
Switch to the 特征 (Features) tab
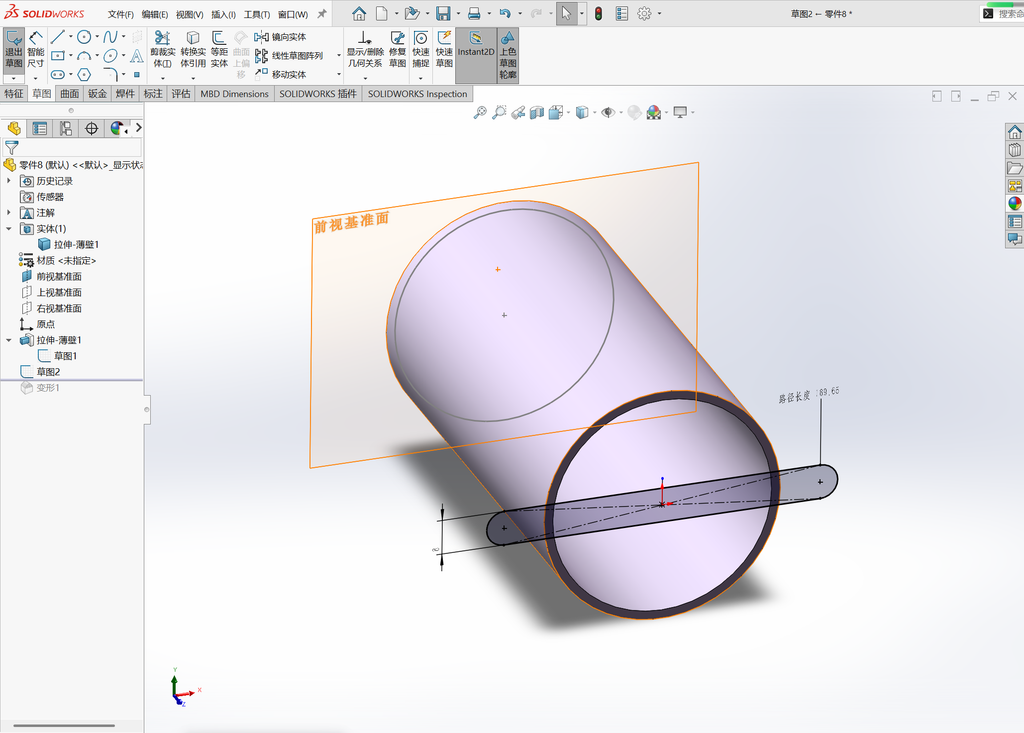pyautogui.click(x=14, y=93)
